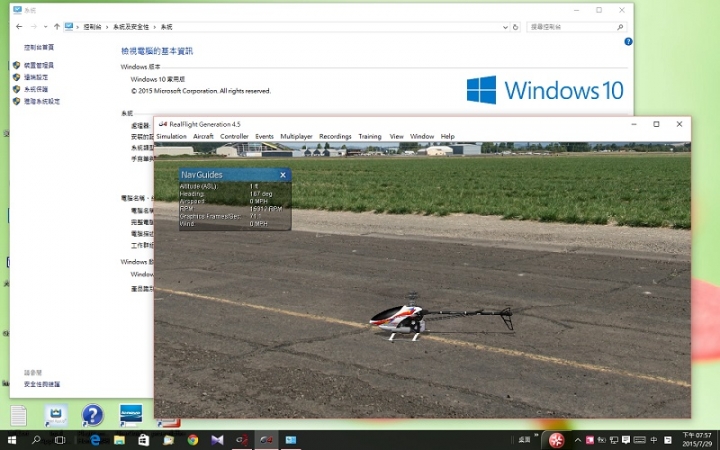Open Task View from taskbar
This screenshot has width=720, height=450.
tap(60, 440)
